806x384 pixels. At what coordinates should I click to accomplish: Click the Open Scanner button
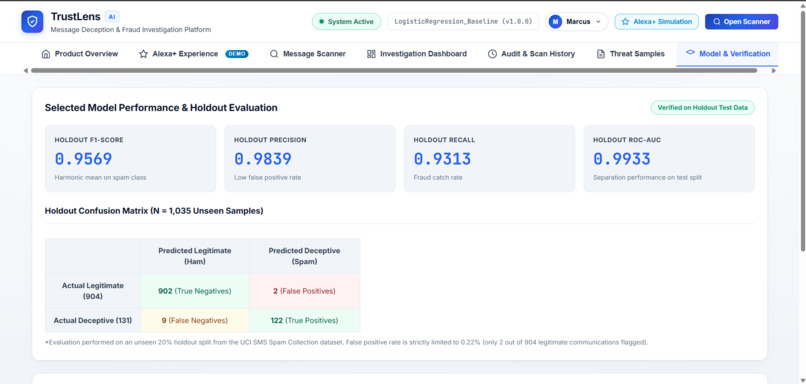click(741, 22)
